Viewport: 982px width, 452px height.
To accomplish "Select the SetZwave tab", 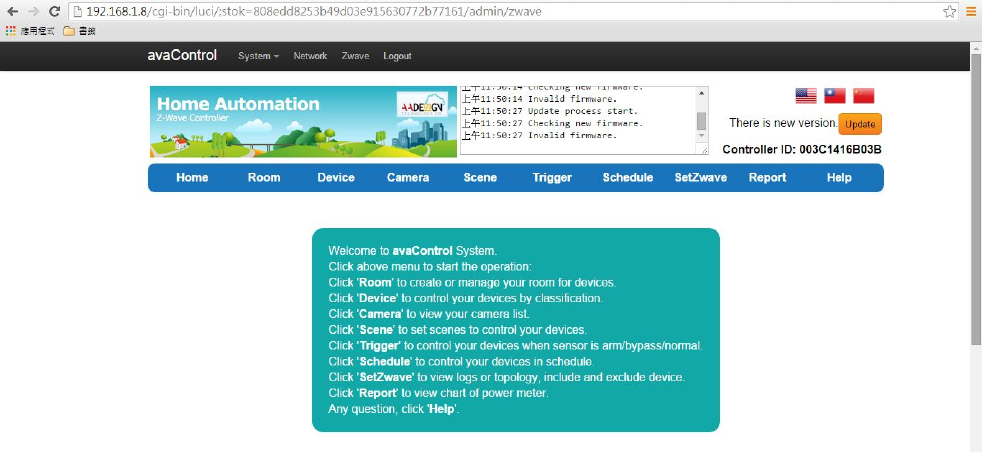I will [701, 178].
